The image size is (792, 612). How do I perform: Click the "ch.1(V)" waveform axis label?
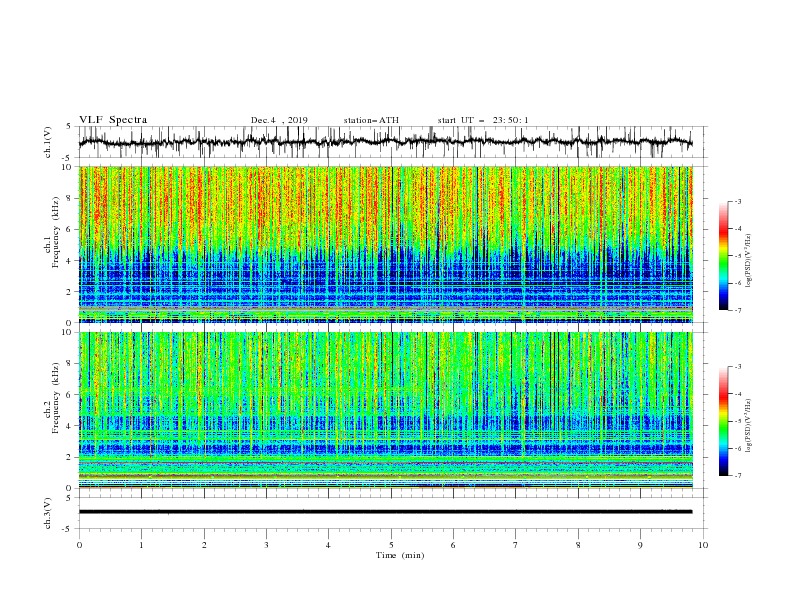click(48, 142)
